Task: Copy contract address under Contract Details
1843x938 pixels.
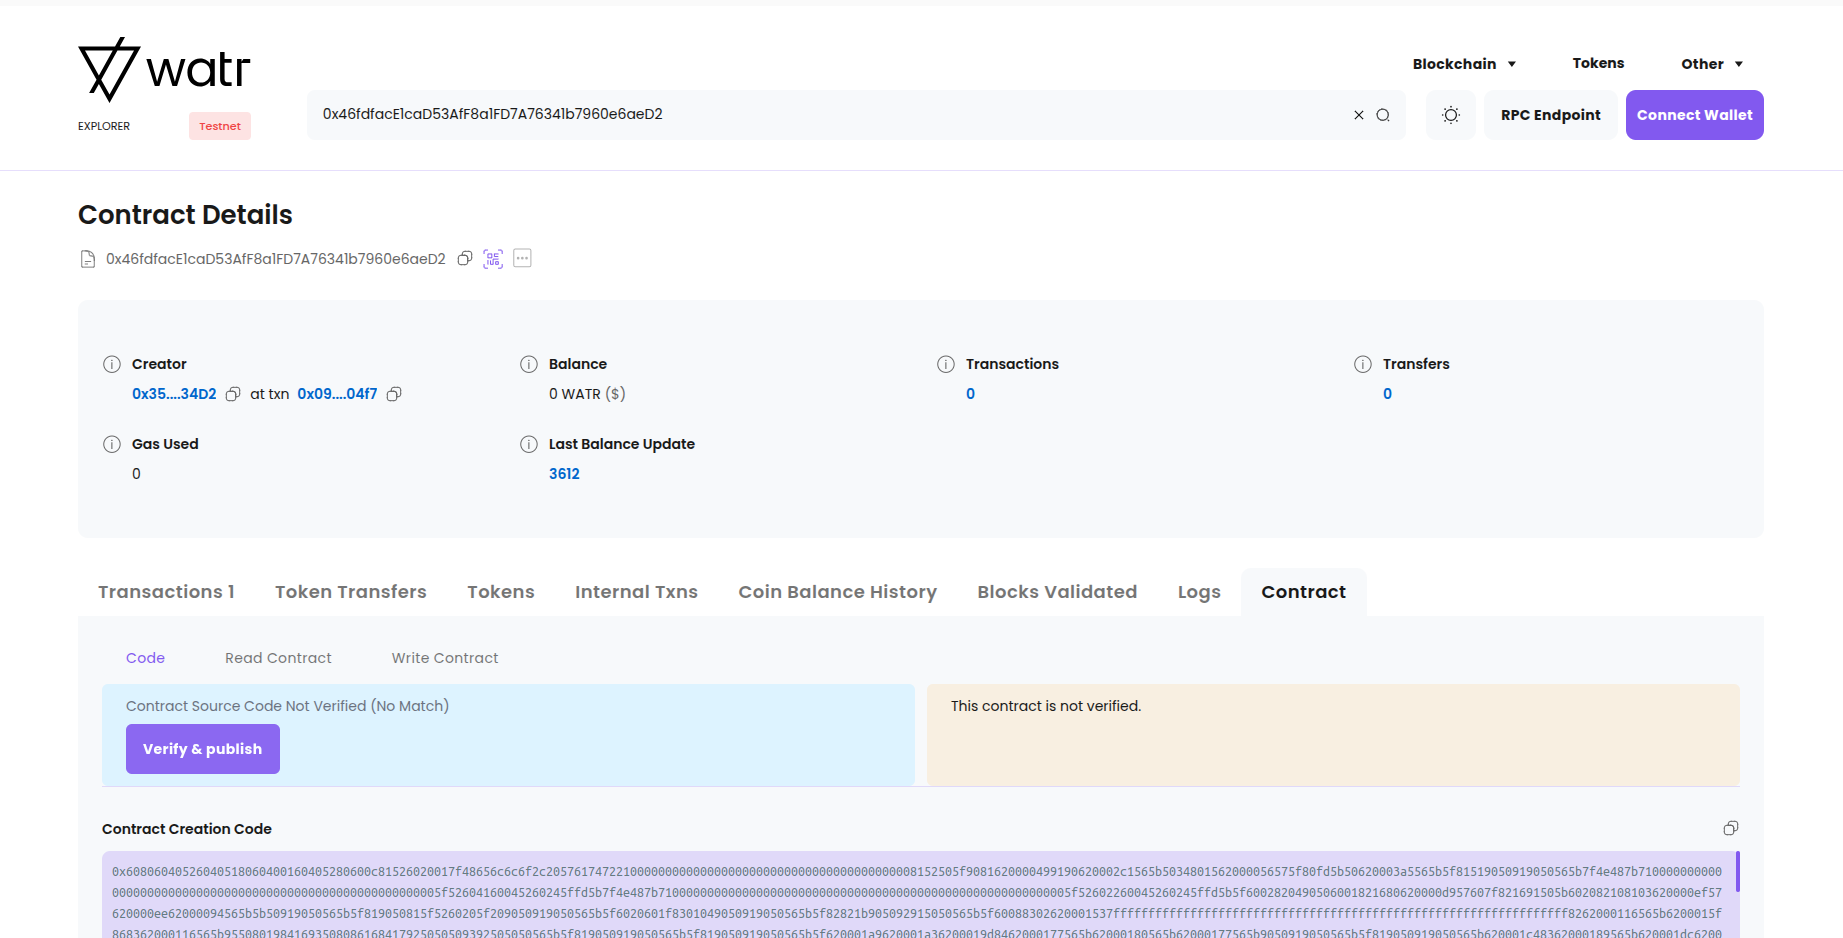Action: [x=465, y=259]
